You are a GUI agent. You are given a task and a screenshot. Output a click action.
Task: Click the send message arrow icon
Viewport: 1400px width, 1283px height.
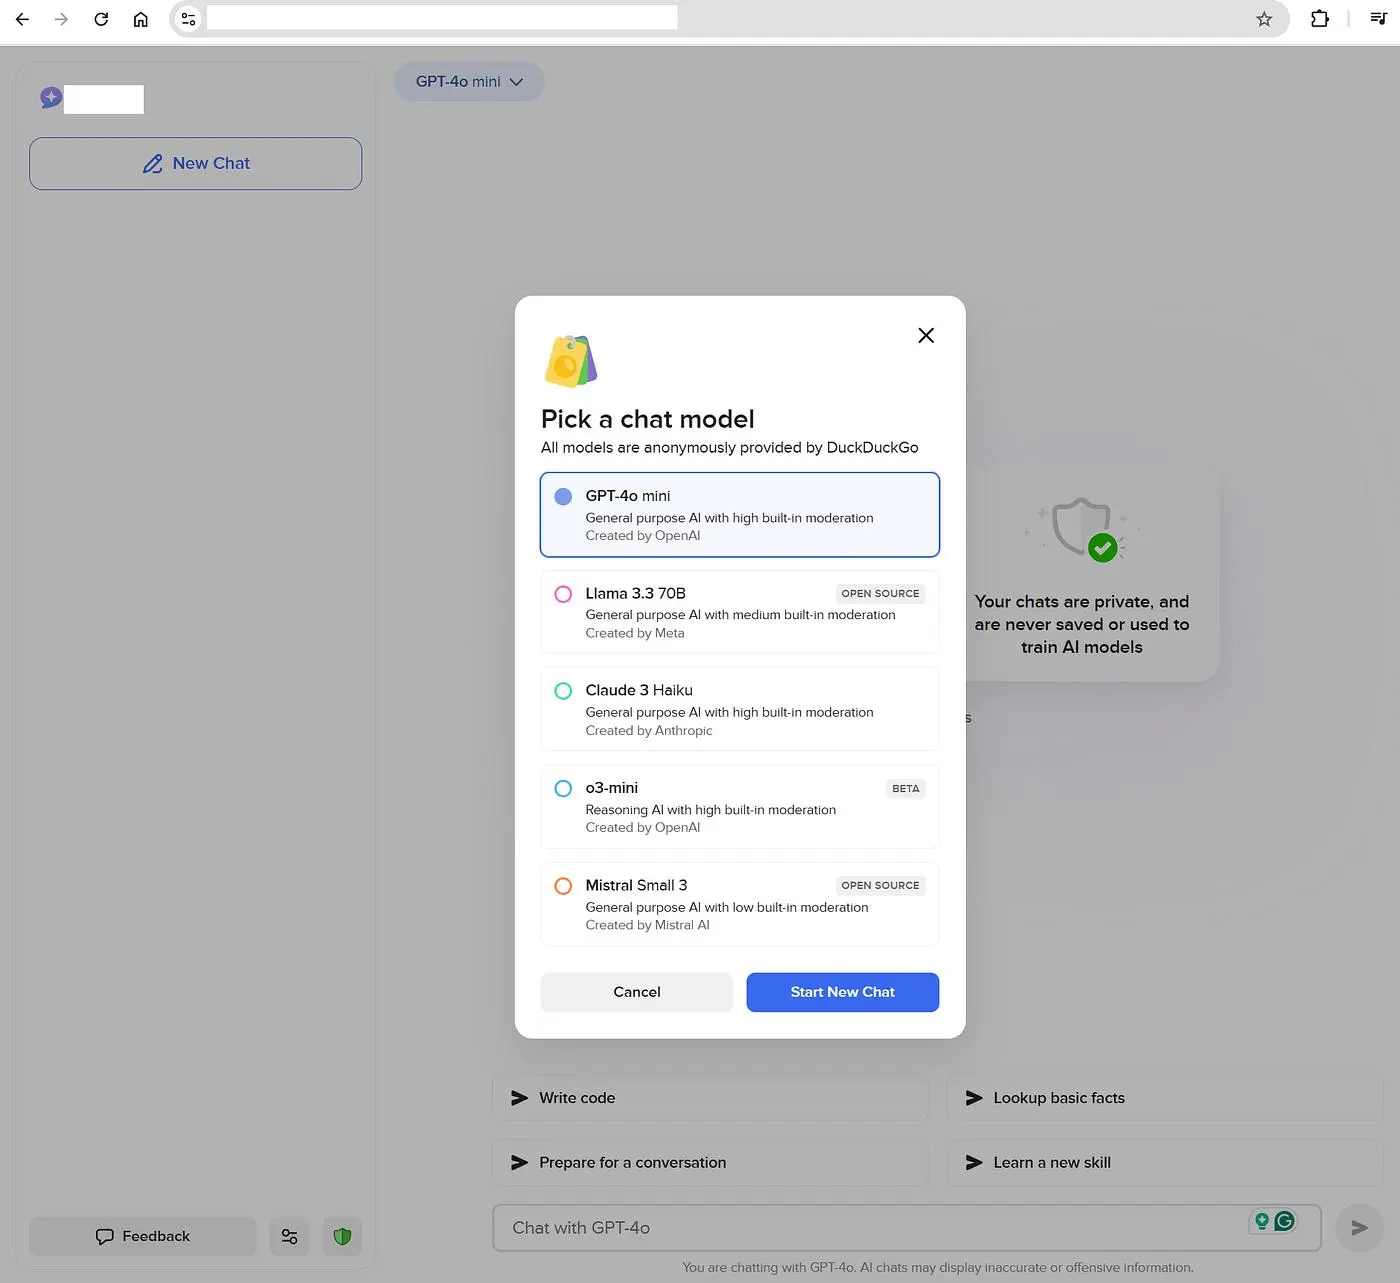coord(1360,1228)
